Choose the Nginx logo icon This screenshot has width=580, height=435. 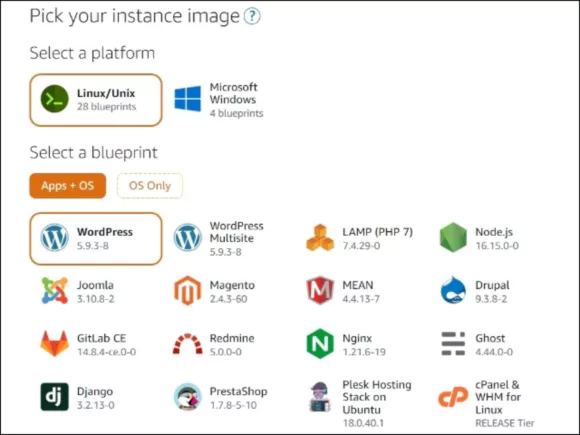[x=320, y=344]
